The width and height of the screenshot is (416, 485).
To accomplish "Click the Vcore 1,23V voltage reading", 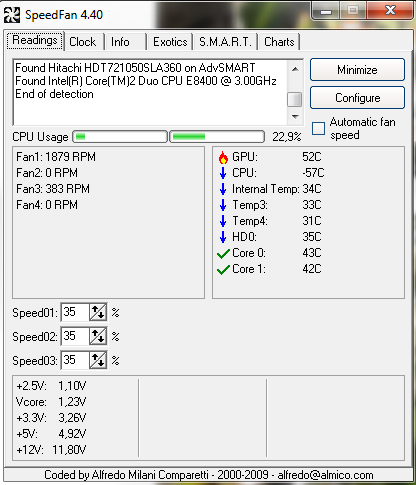I will (x=51, y=402).
